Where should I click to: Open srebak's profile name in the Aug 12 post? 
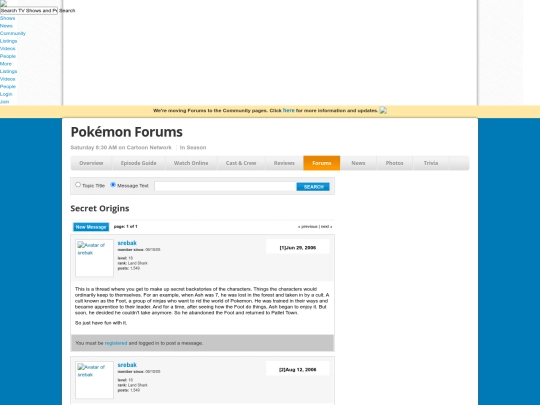(x=127, y=365)
